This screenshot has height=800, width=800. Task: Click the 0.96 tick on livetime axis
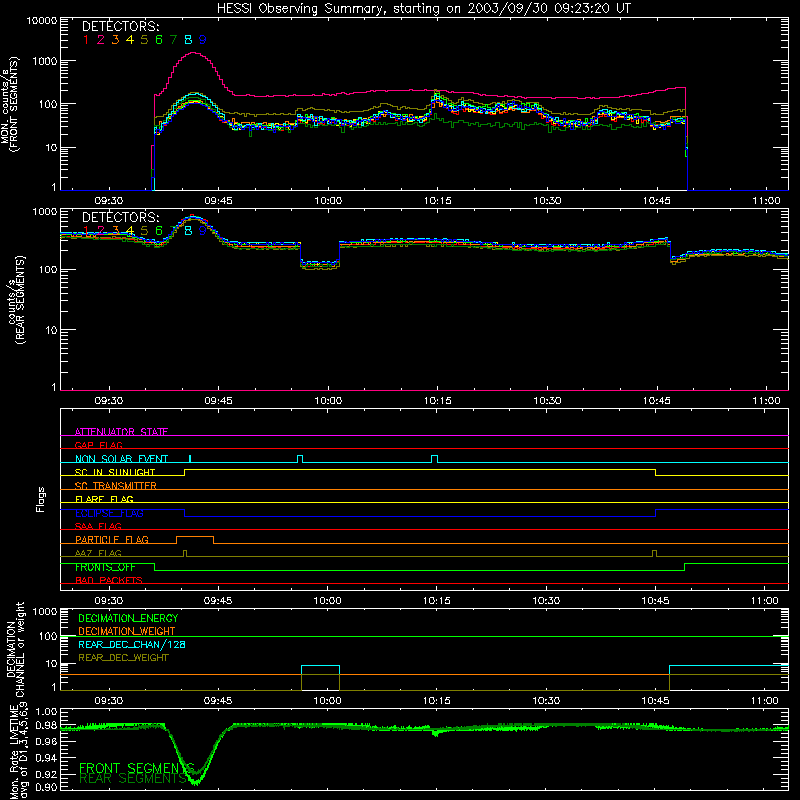(x=47, y=741)
